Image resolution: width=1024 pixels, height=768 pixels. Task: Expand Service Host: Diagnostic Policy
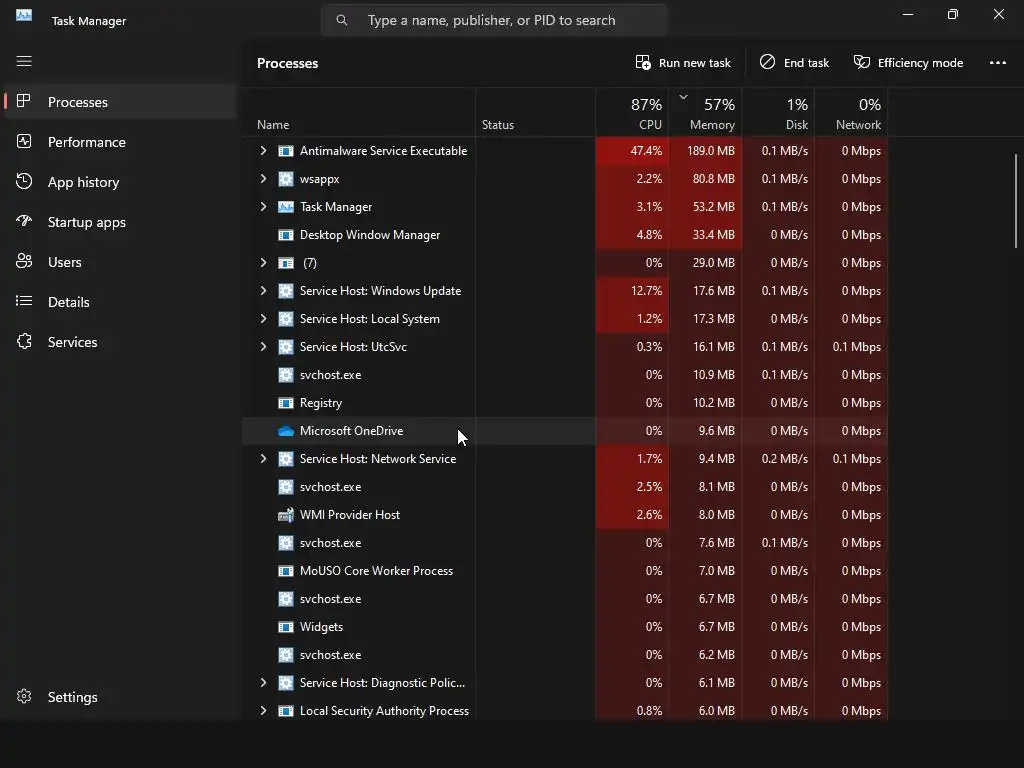point(263,683)
